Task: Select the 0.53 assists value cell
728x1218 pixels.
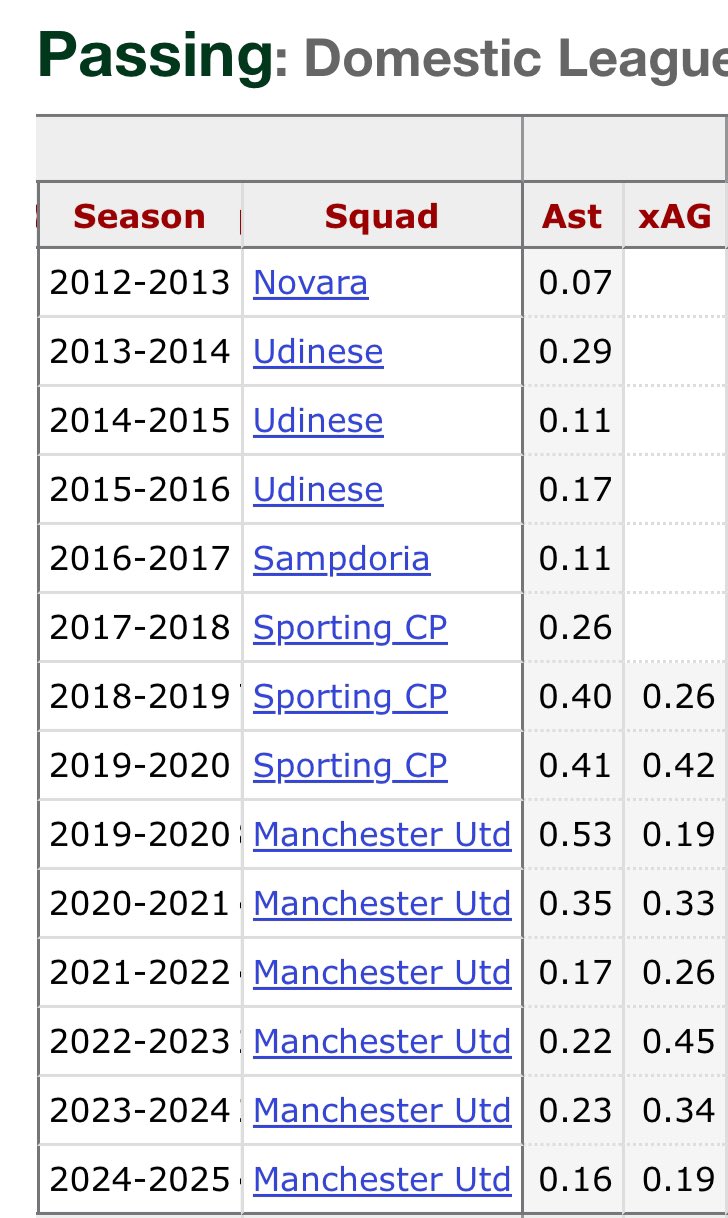Action: [x=574, y=835]
